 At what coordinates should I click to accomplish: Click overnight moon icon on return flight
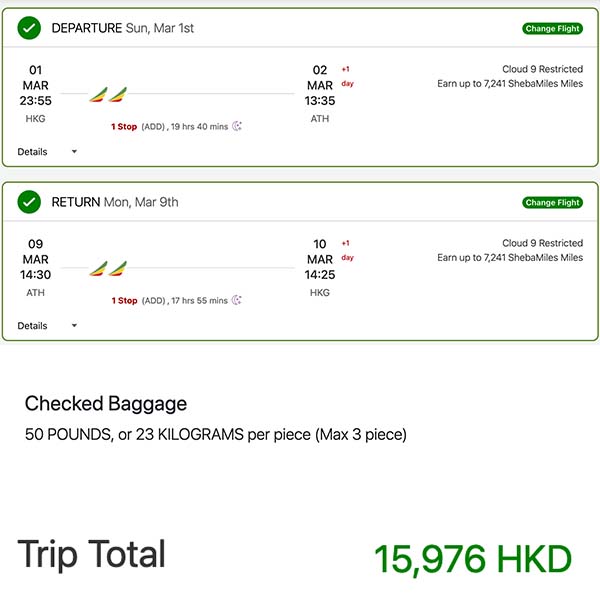pos(237,300)
